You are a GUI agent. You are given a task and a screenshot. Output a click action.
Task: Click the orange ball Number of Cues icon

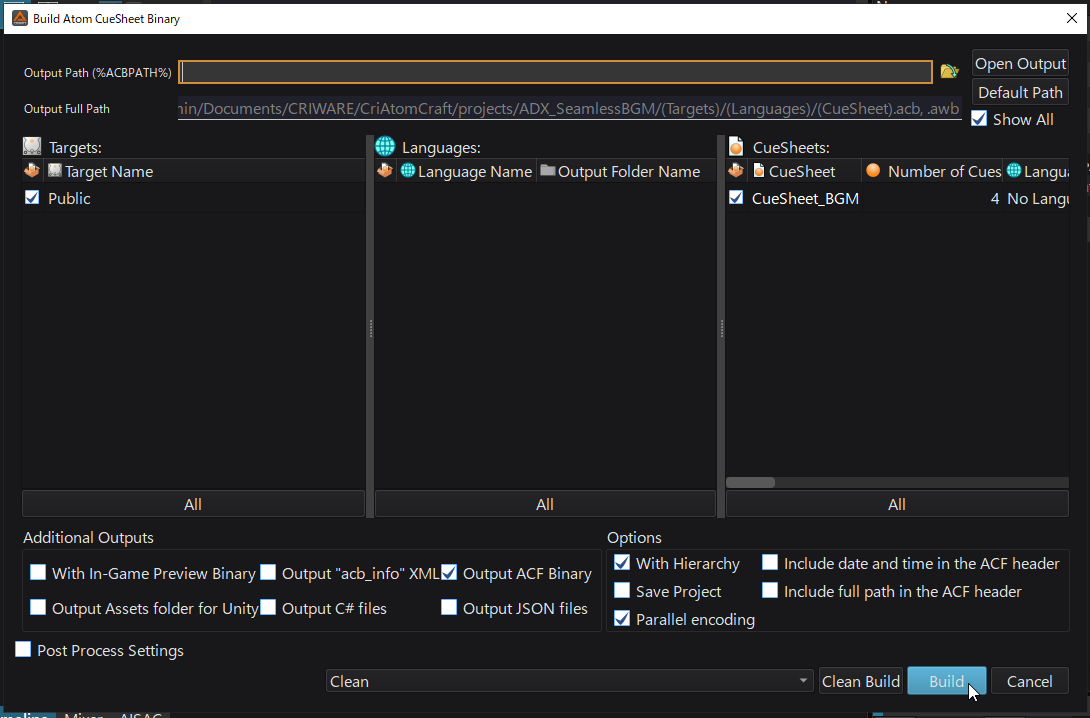point(873,171)
